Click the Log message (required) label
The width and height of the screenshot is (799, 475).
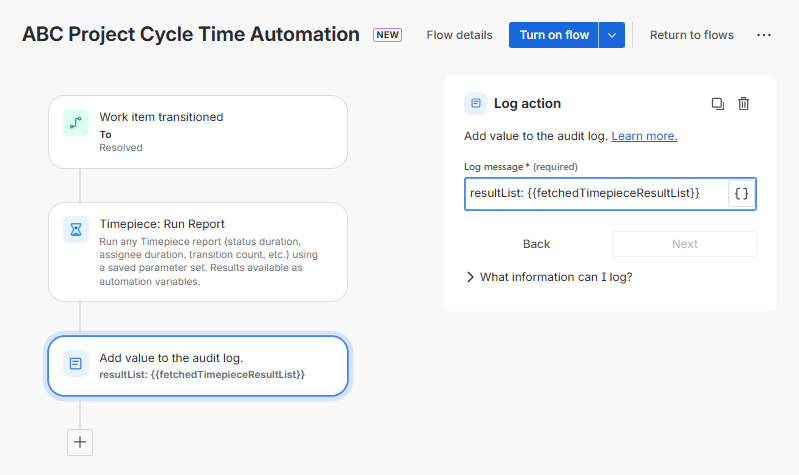coord(521,167)
